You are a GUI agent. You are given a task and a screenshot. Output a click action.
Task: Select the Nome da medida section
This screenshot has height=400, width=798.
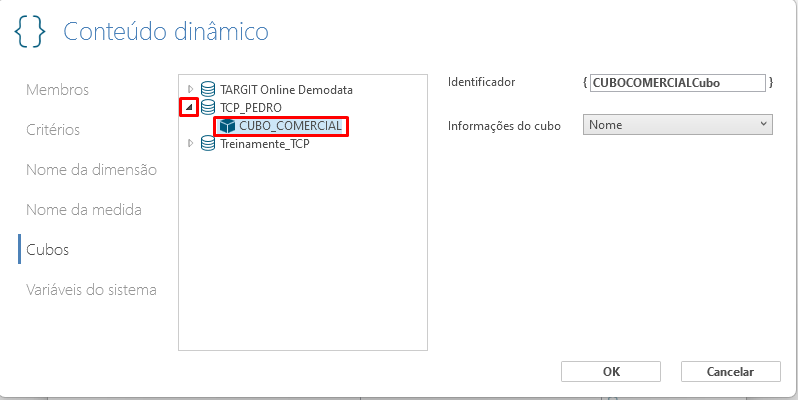[x=84, y=210]
